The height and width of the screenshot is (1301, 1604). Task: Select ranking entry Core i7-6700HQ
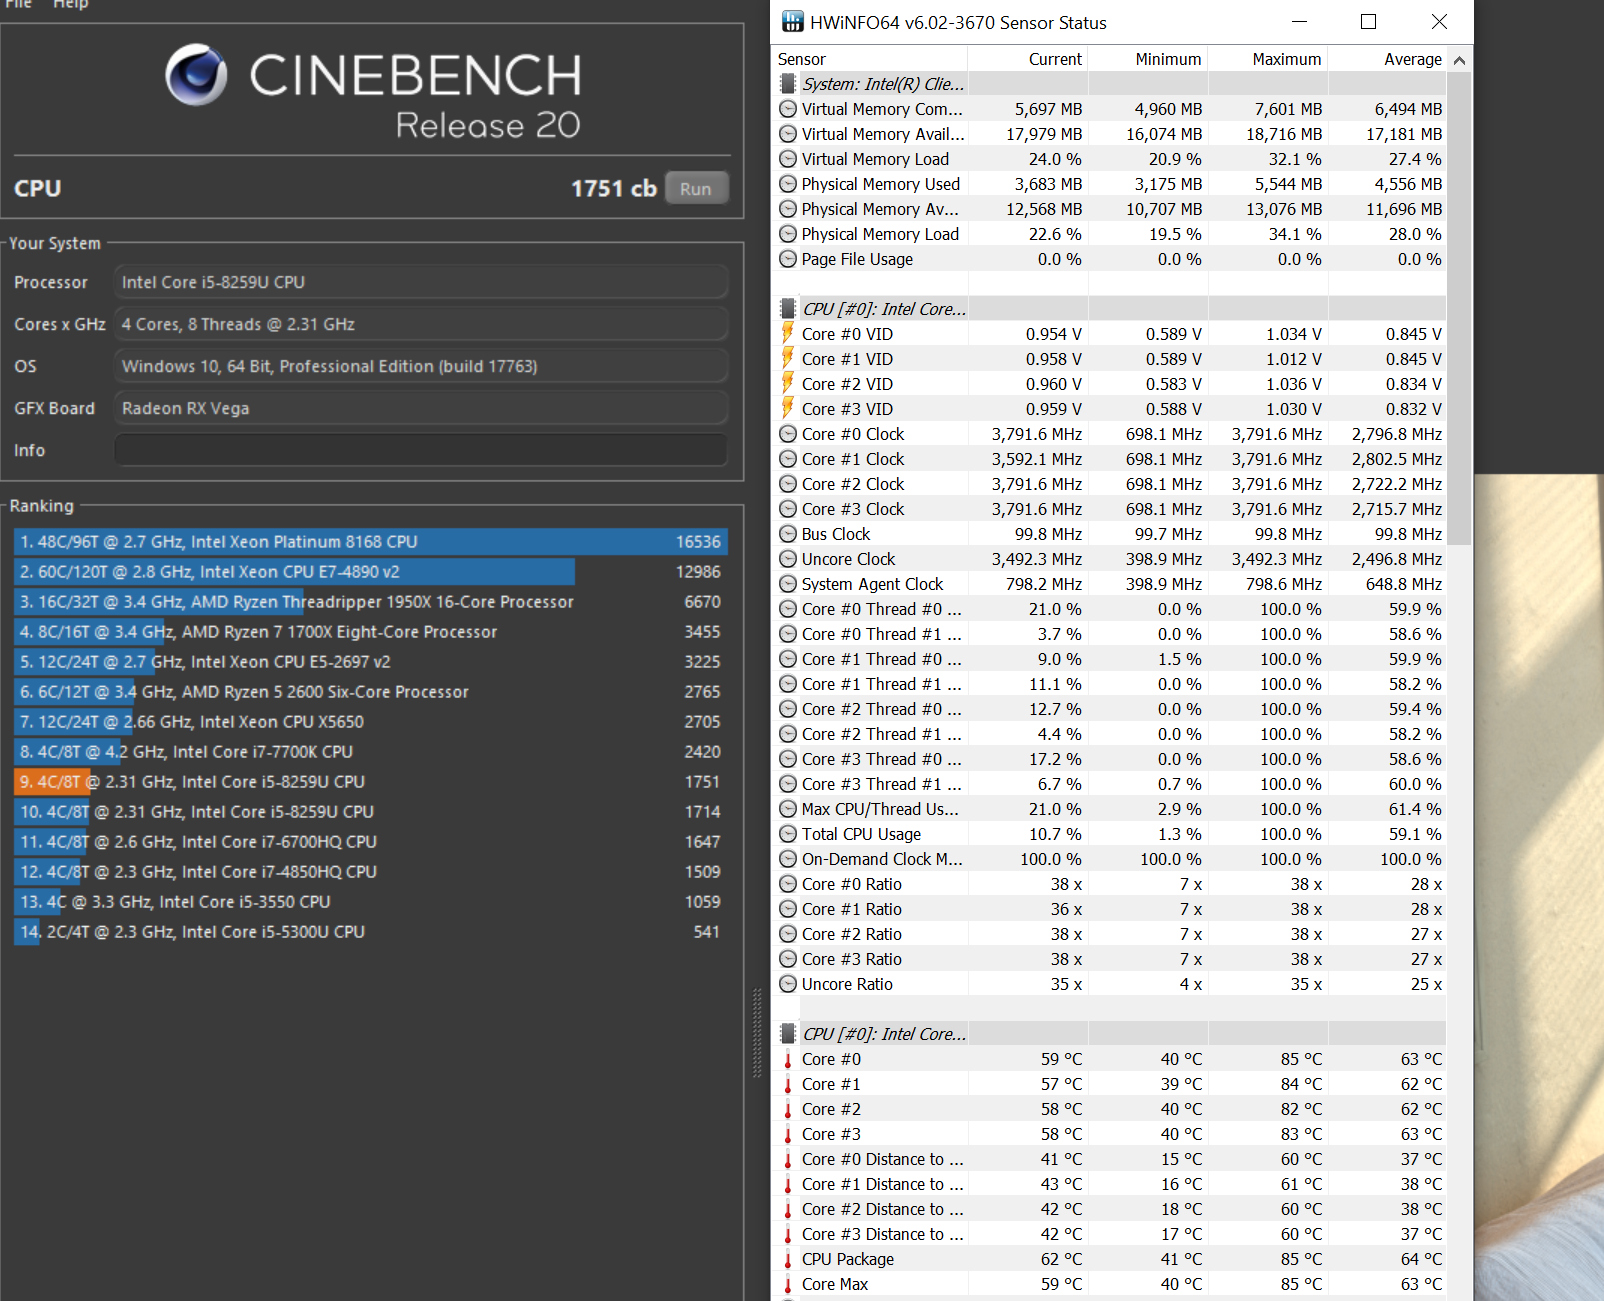[x=370, y=842]
